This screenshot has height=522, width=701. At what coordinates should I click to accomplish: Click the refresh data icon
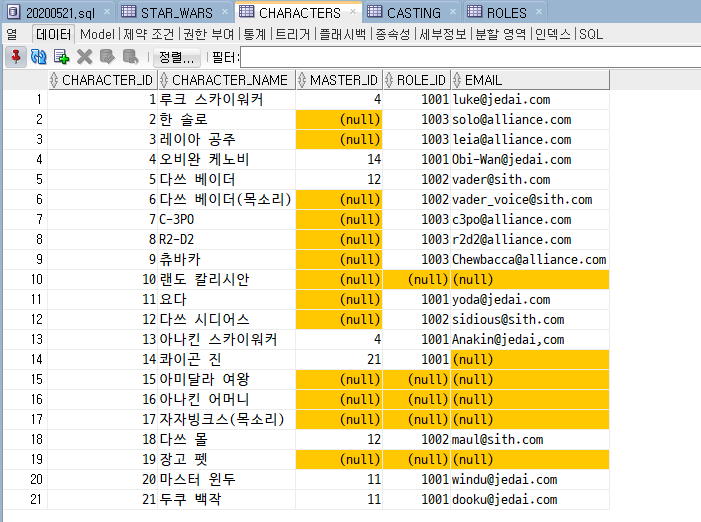click(x=38, y=57)
